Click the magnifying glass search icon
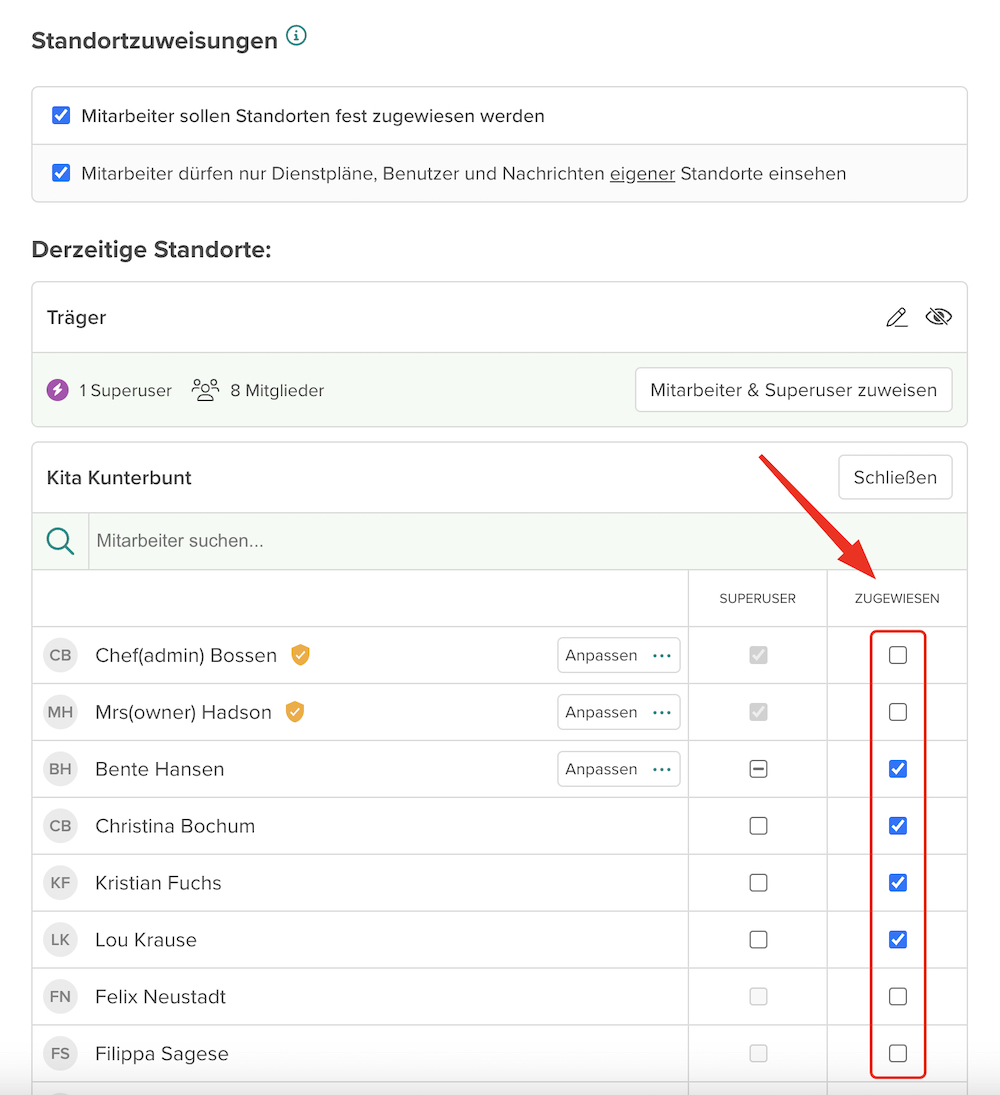Image resolution: width=1000 pixels, height=1095 pixels. click(x=61, y=541)
